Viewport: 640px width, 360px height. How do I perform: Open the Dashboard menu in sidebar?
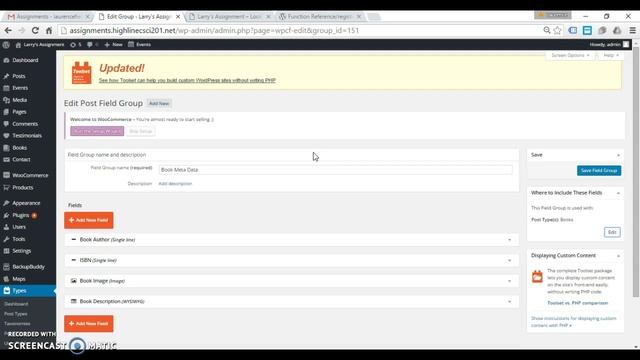point(25,60)
